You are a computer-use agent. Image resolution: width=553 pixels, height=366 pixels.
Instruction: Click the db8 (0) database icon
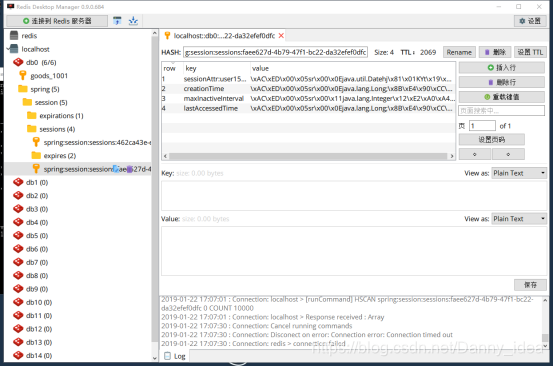tap(18, 275)
